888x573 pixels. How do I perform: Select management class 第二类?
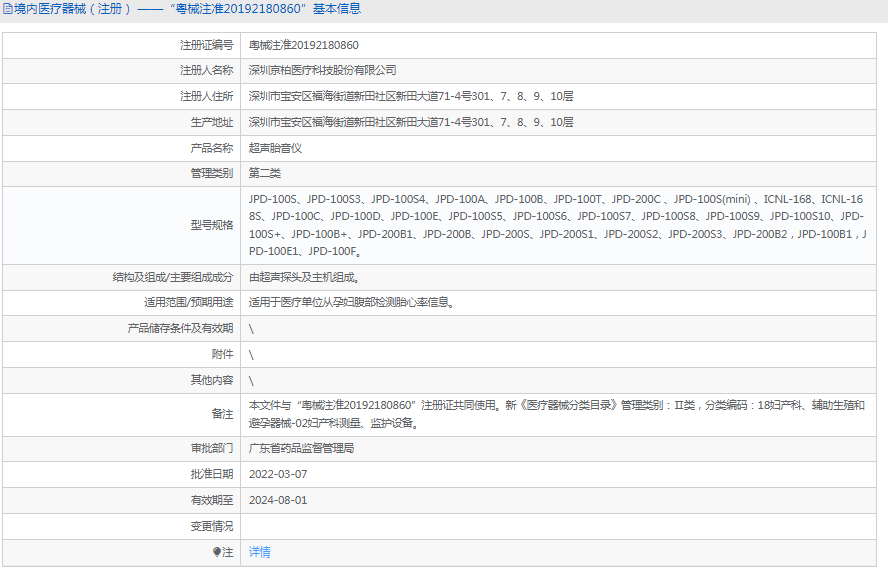click(264, 173)
